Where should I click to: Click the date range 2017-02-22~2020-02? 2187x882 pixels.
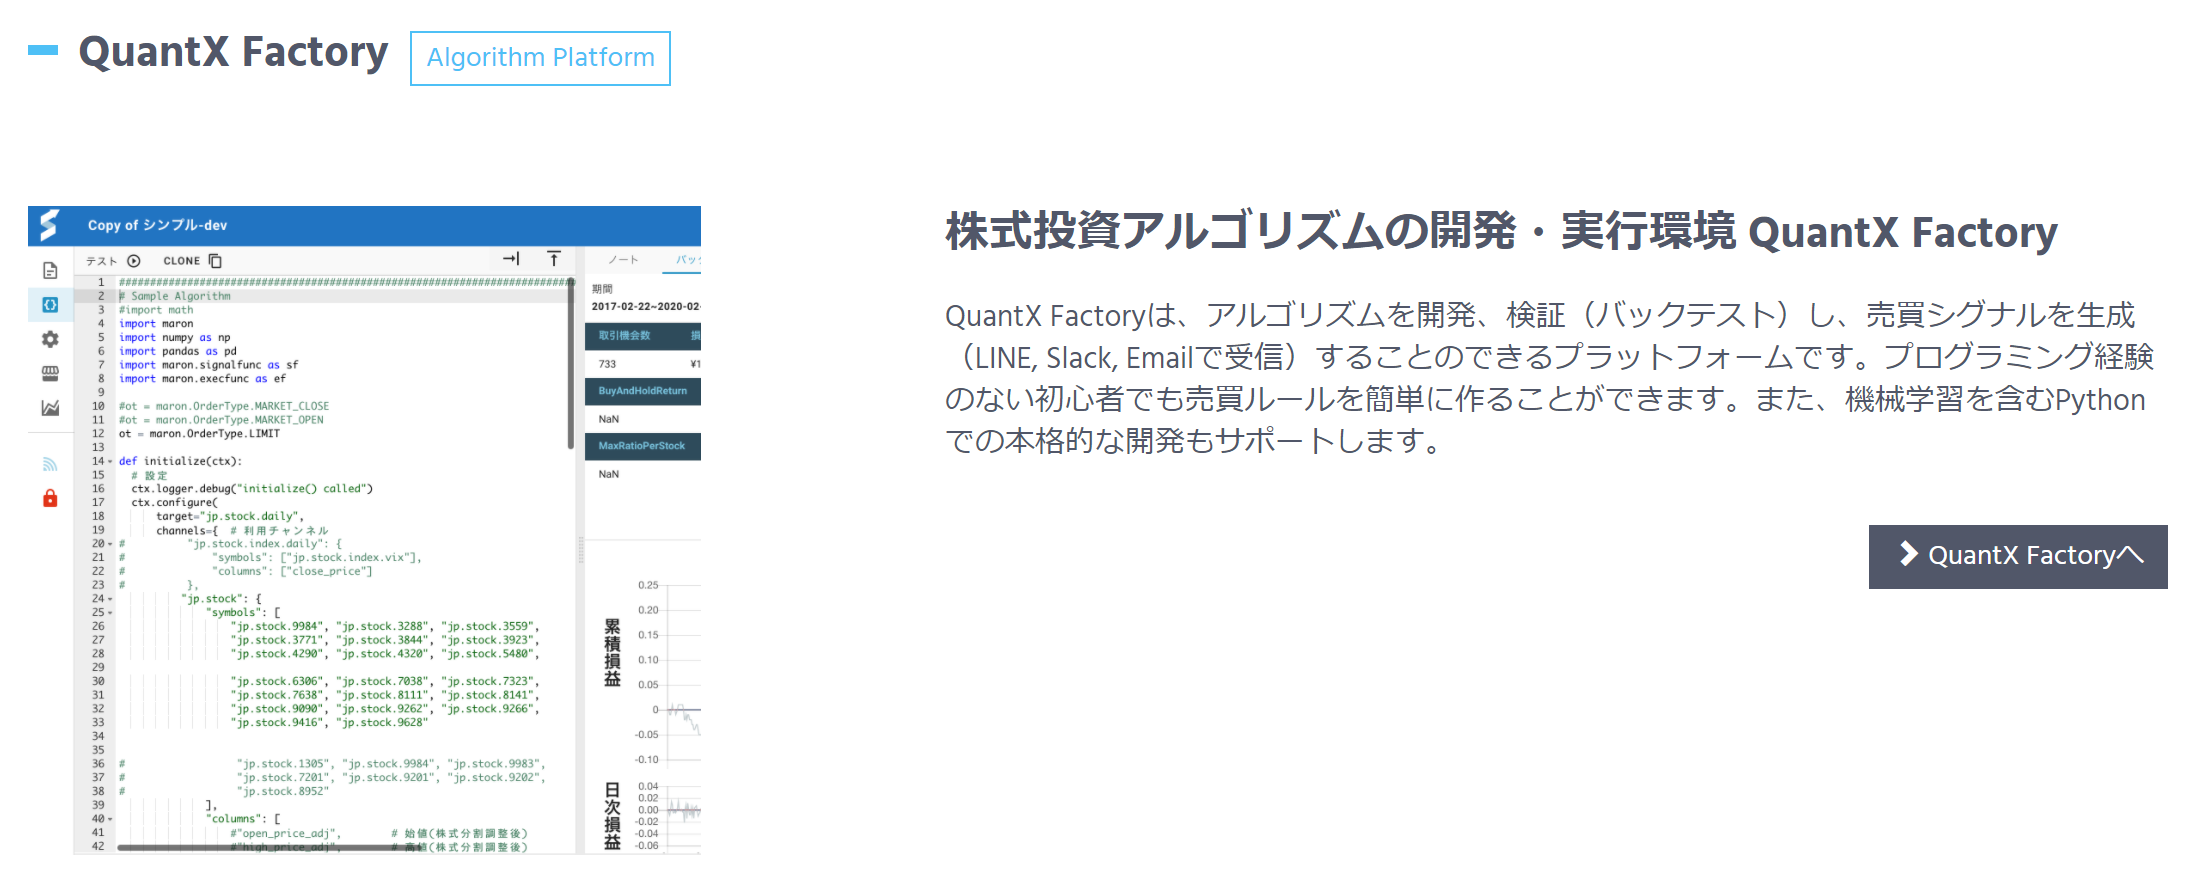coord(646,307)
